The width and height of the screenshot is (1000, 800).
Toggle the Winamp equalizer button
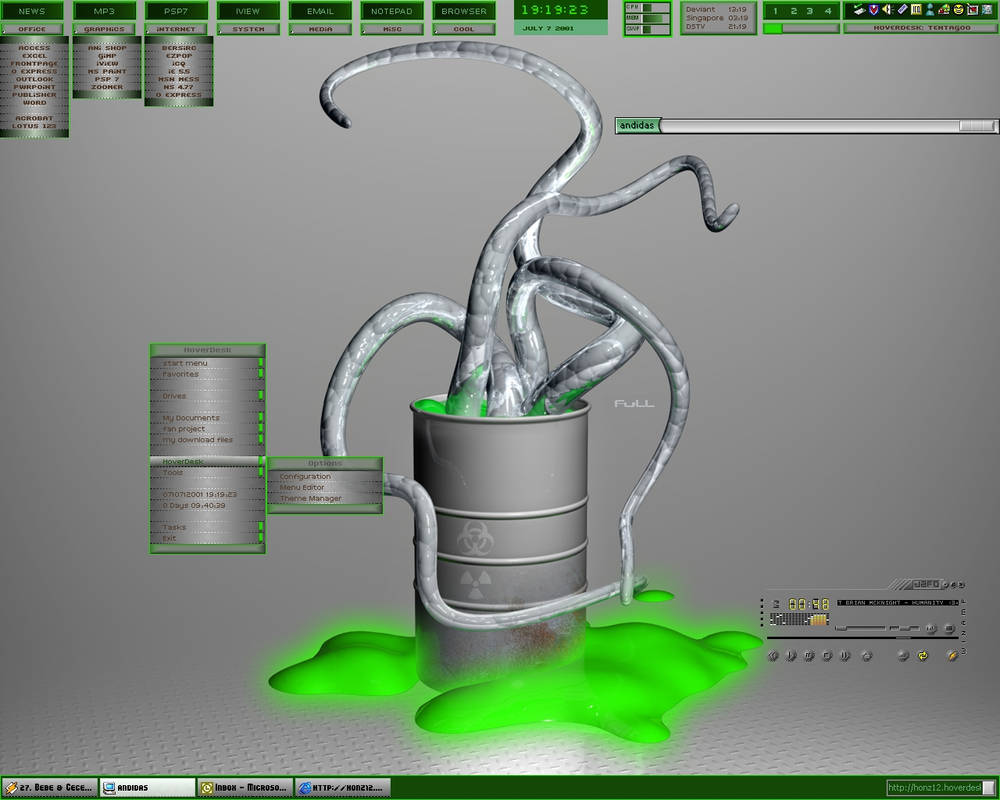pos(931,628)
